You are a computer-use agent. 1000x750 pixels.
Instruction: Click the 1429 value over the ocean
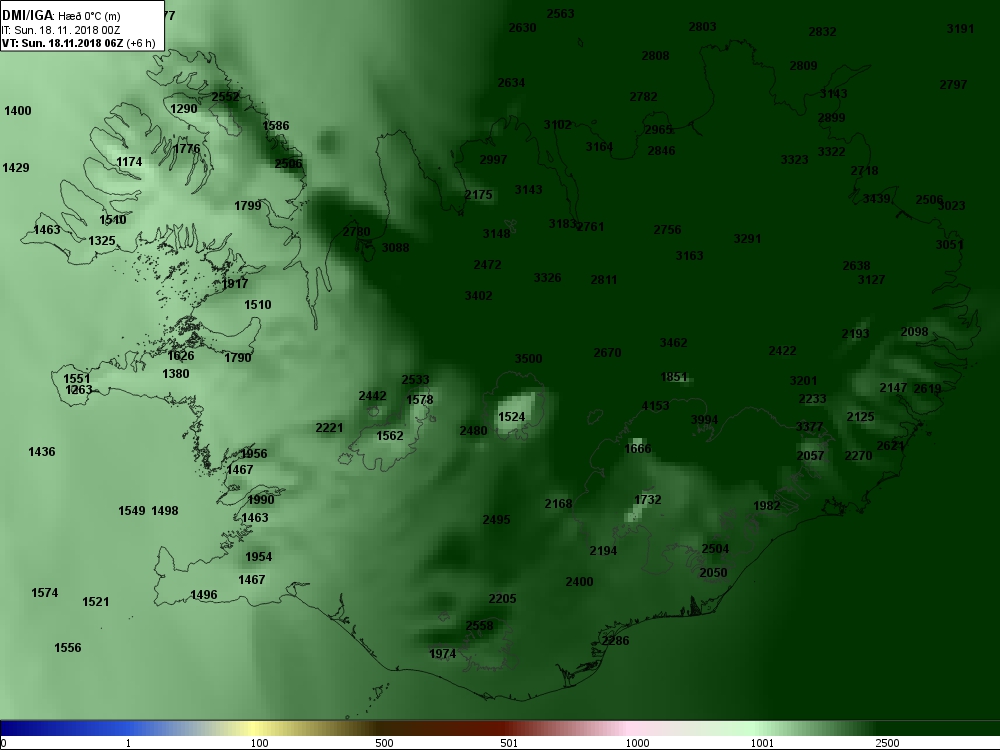(x=16, y=168)
